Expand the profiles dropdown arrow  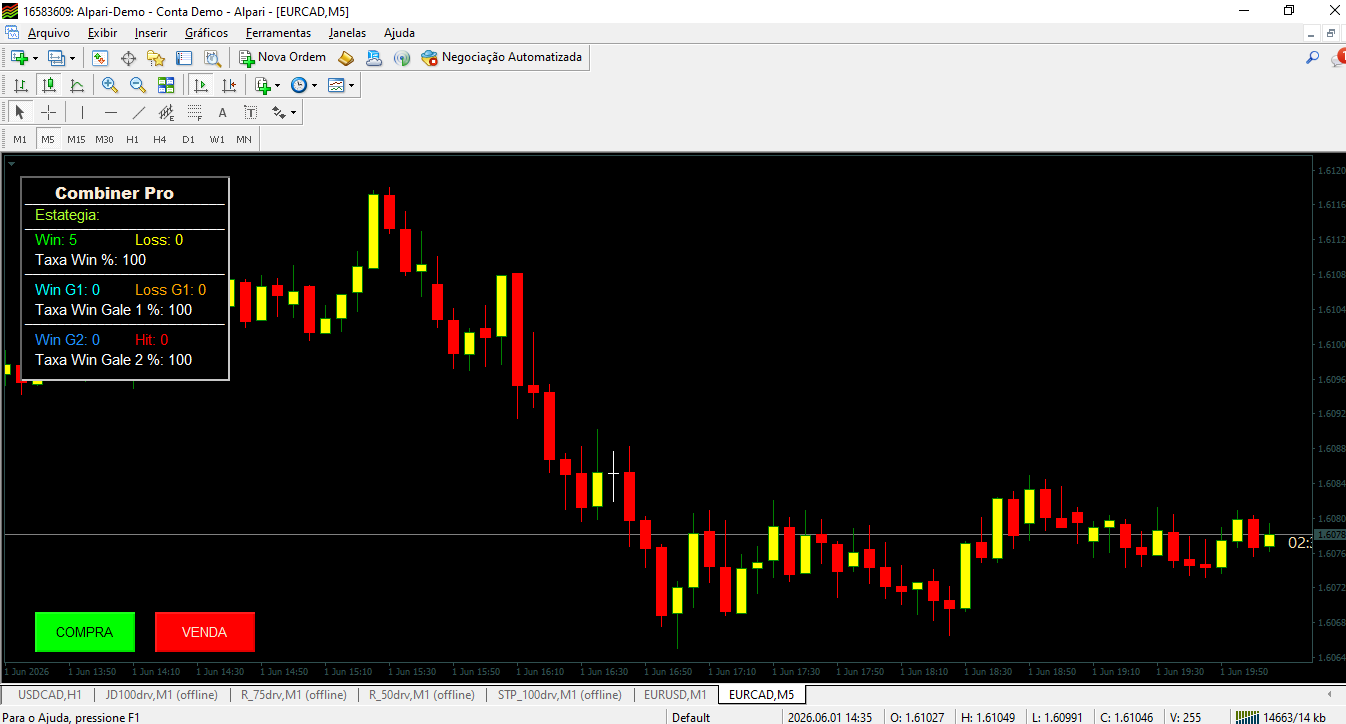point(72,58)
